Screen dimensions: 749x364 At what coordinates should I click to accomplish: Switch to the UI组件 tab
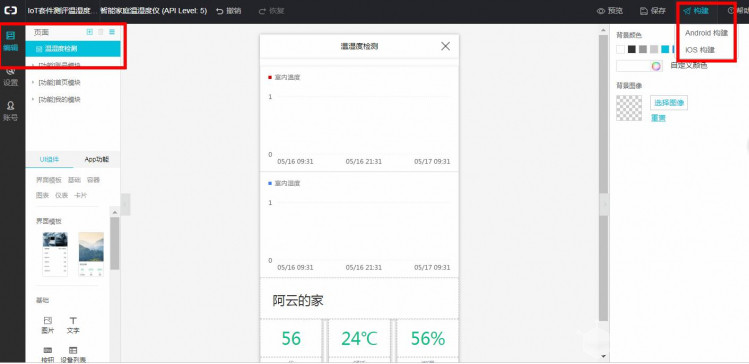[x=49, y=160]
